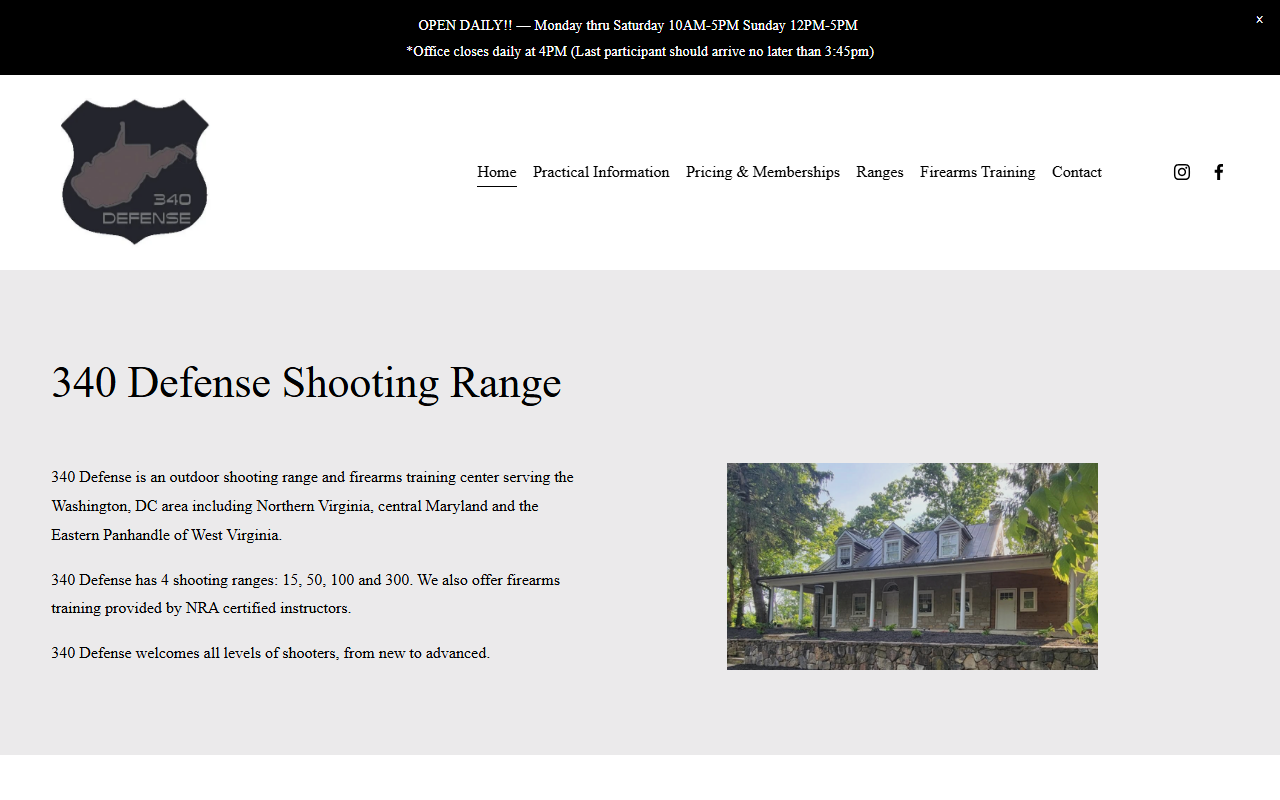
Task: Dismiss the announcement bar with the X
Action: tap(1259, 19)
